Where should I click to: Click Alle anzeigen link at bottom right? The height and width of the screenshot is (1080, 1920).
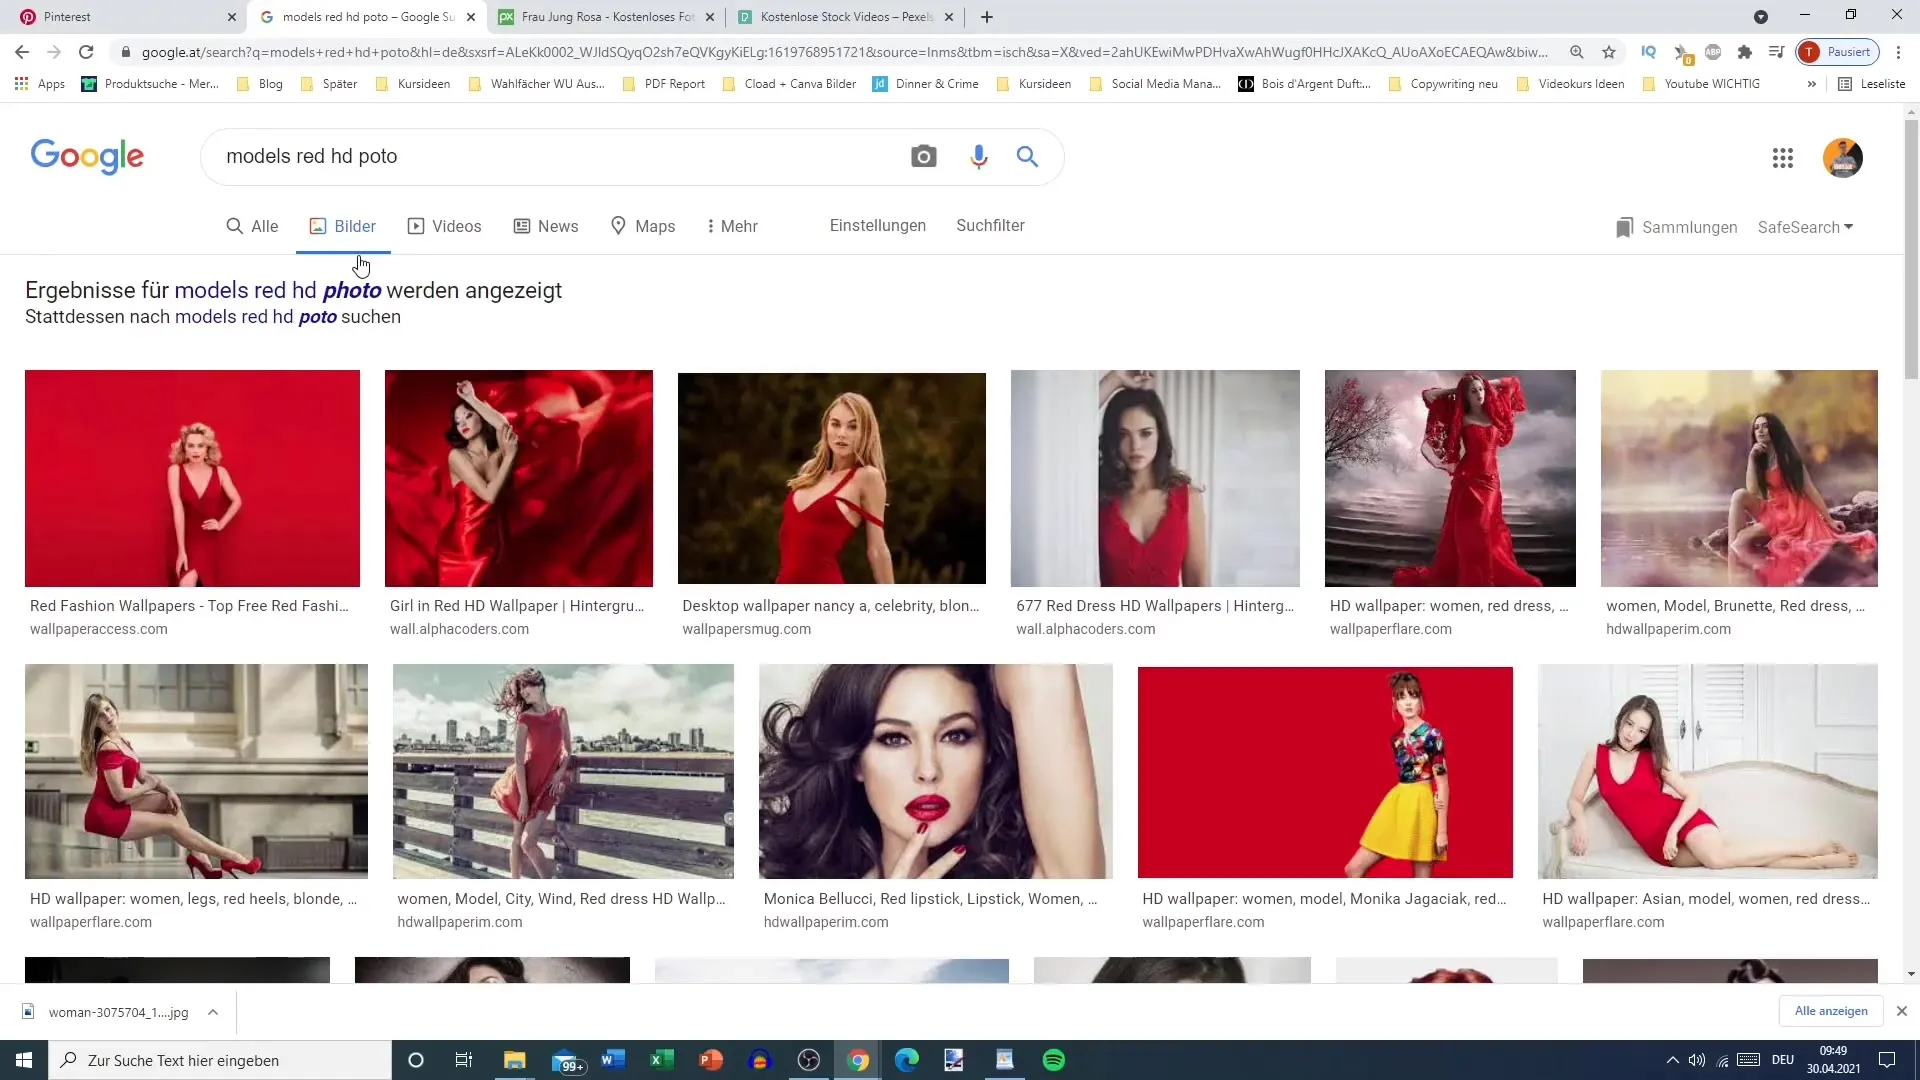pos(1832,1010)
